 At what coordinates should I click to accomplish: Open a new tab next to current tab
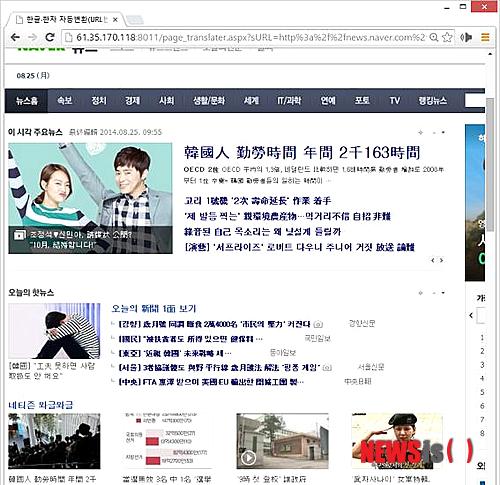pyautogui.click(x=135, y=20)
